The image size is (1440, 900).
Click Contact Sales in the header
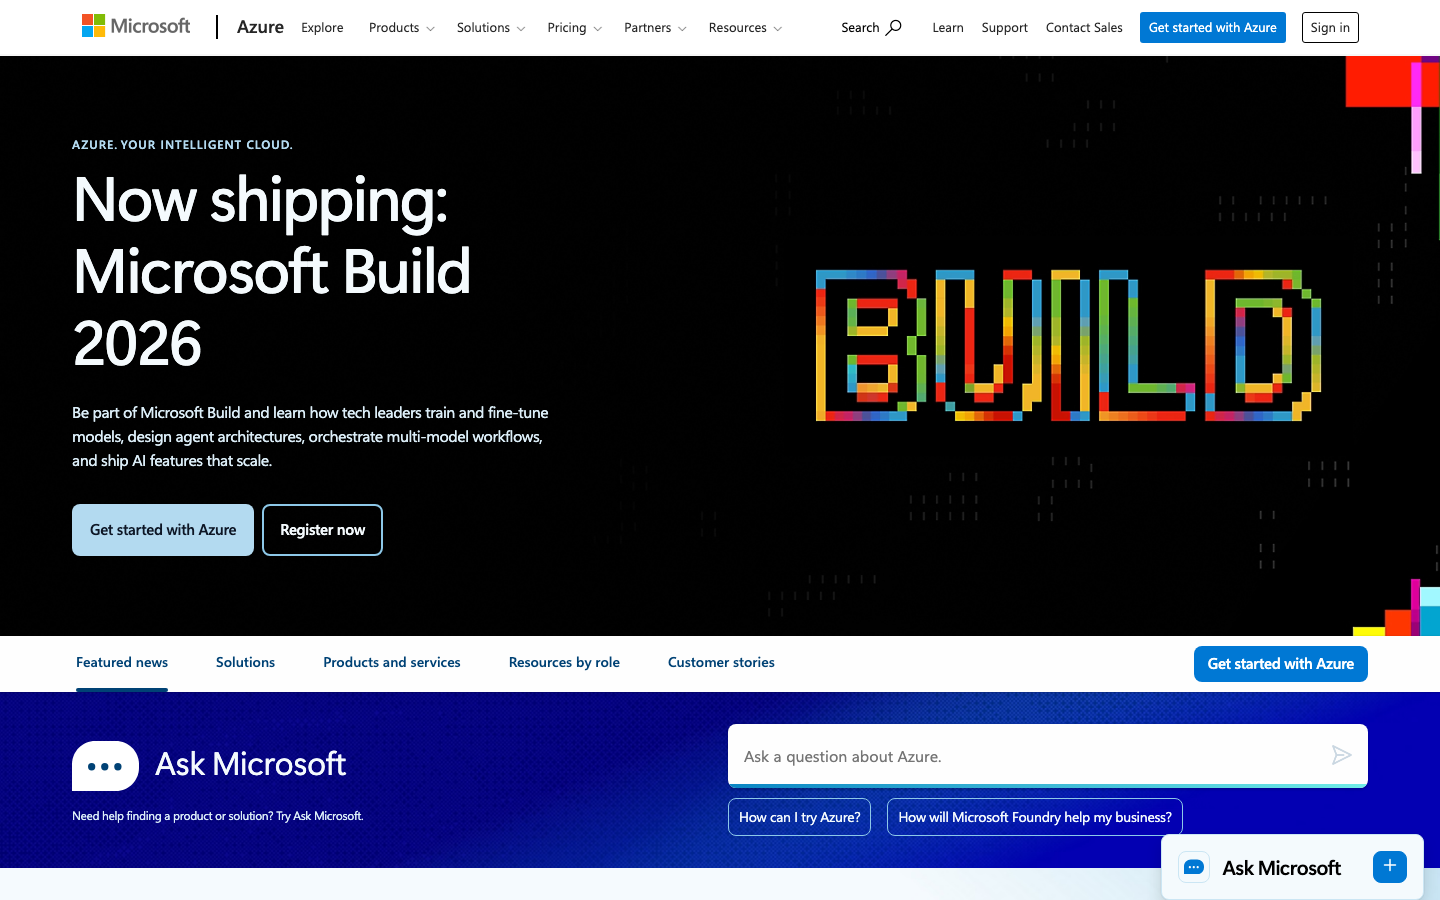[x=1084, y=27]
